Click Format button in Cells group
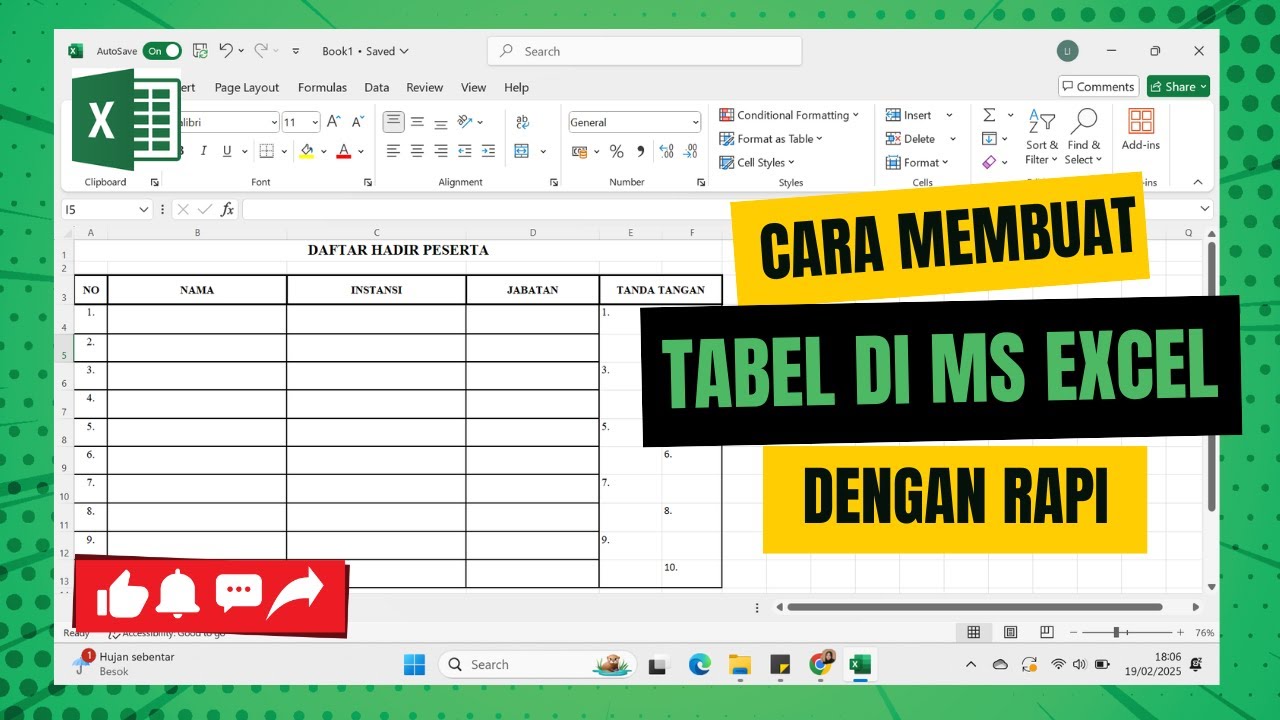The height and width of the screenshot is (720, 1280). 917,163
